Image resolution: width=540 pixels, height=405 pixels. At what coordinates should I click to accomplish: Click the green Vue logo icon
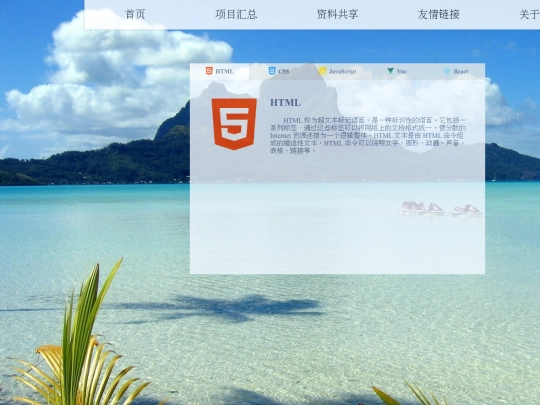(x=391, y=71)
